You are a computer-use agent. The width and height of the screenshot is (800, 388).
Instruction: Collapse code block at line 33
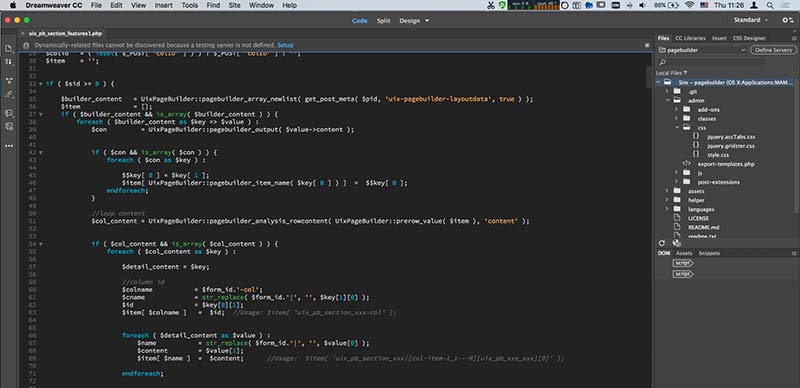[x=41, y=84]
